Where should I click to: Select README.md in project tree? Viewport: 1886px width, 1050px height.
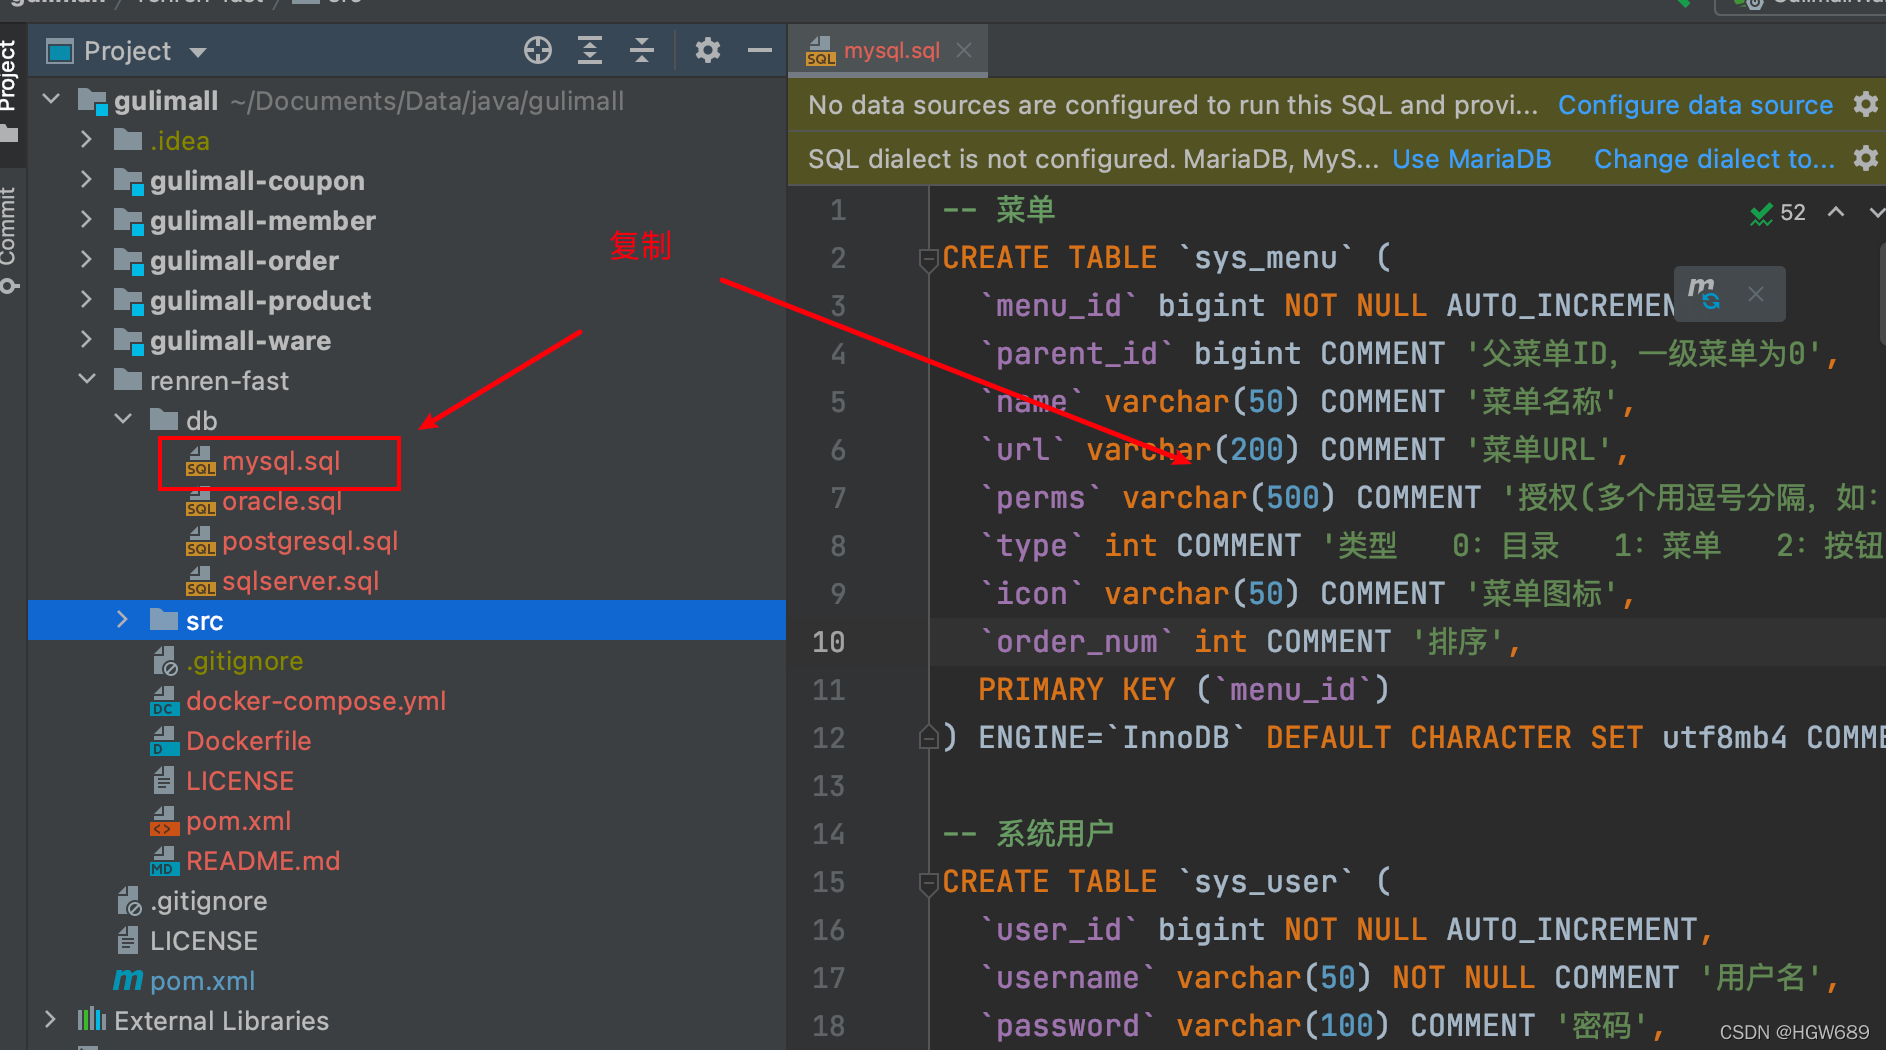coord(263,861)
